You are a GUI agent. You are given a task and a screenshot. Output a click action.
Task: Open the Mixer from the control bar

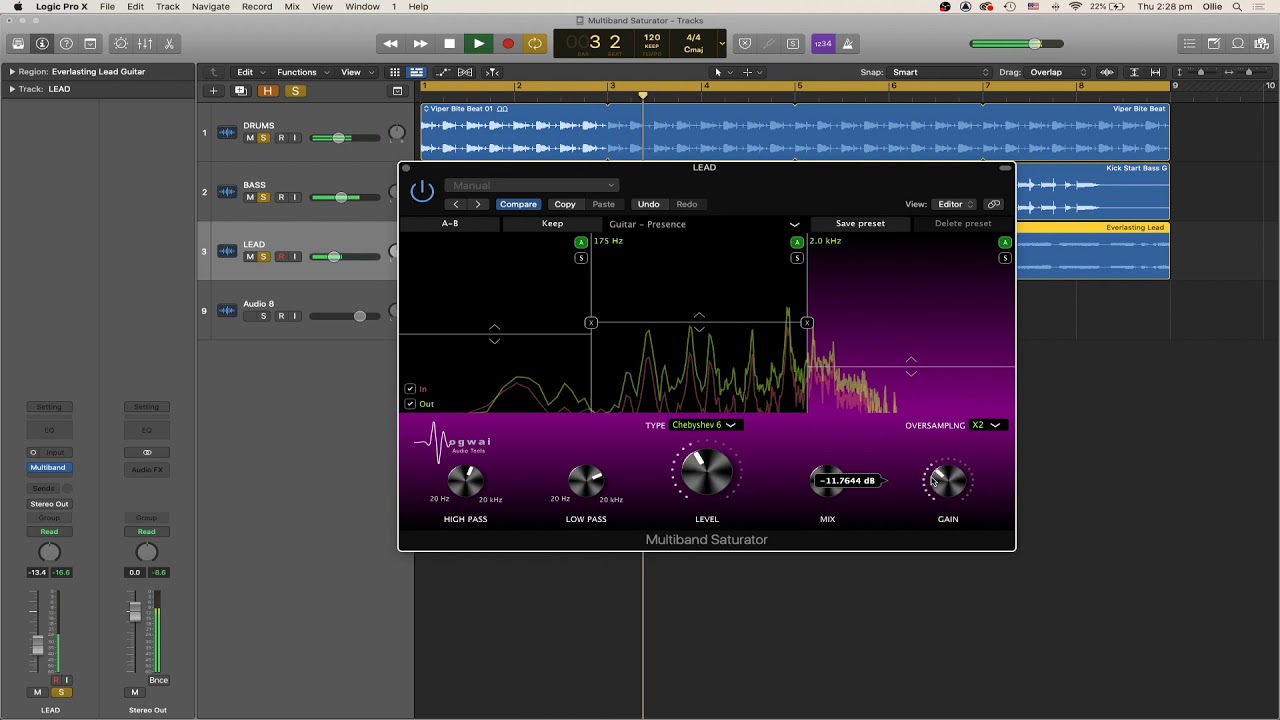(x=145, y=44)
